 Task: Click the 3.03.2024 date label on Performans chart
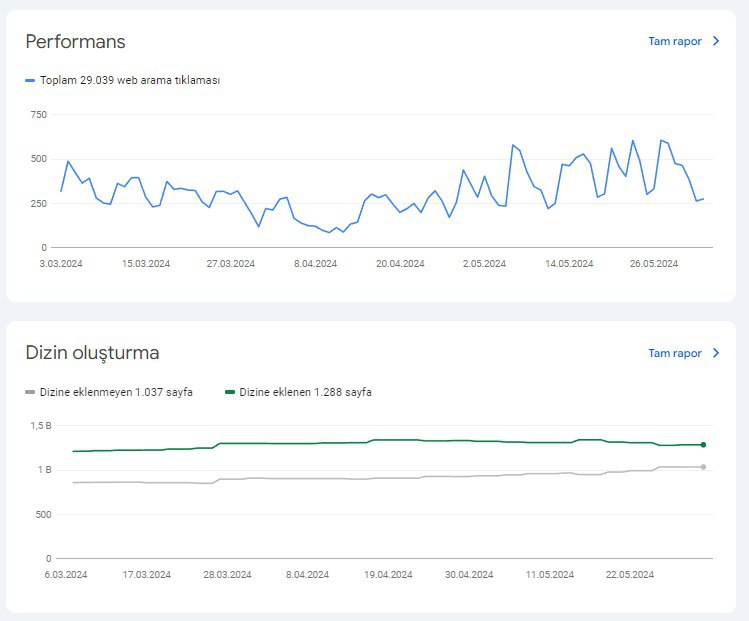[61, 264]
